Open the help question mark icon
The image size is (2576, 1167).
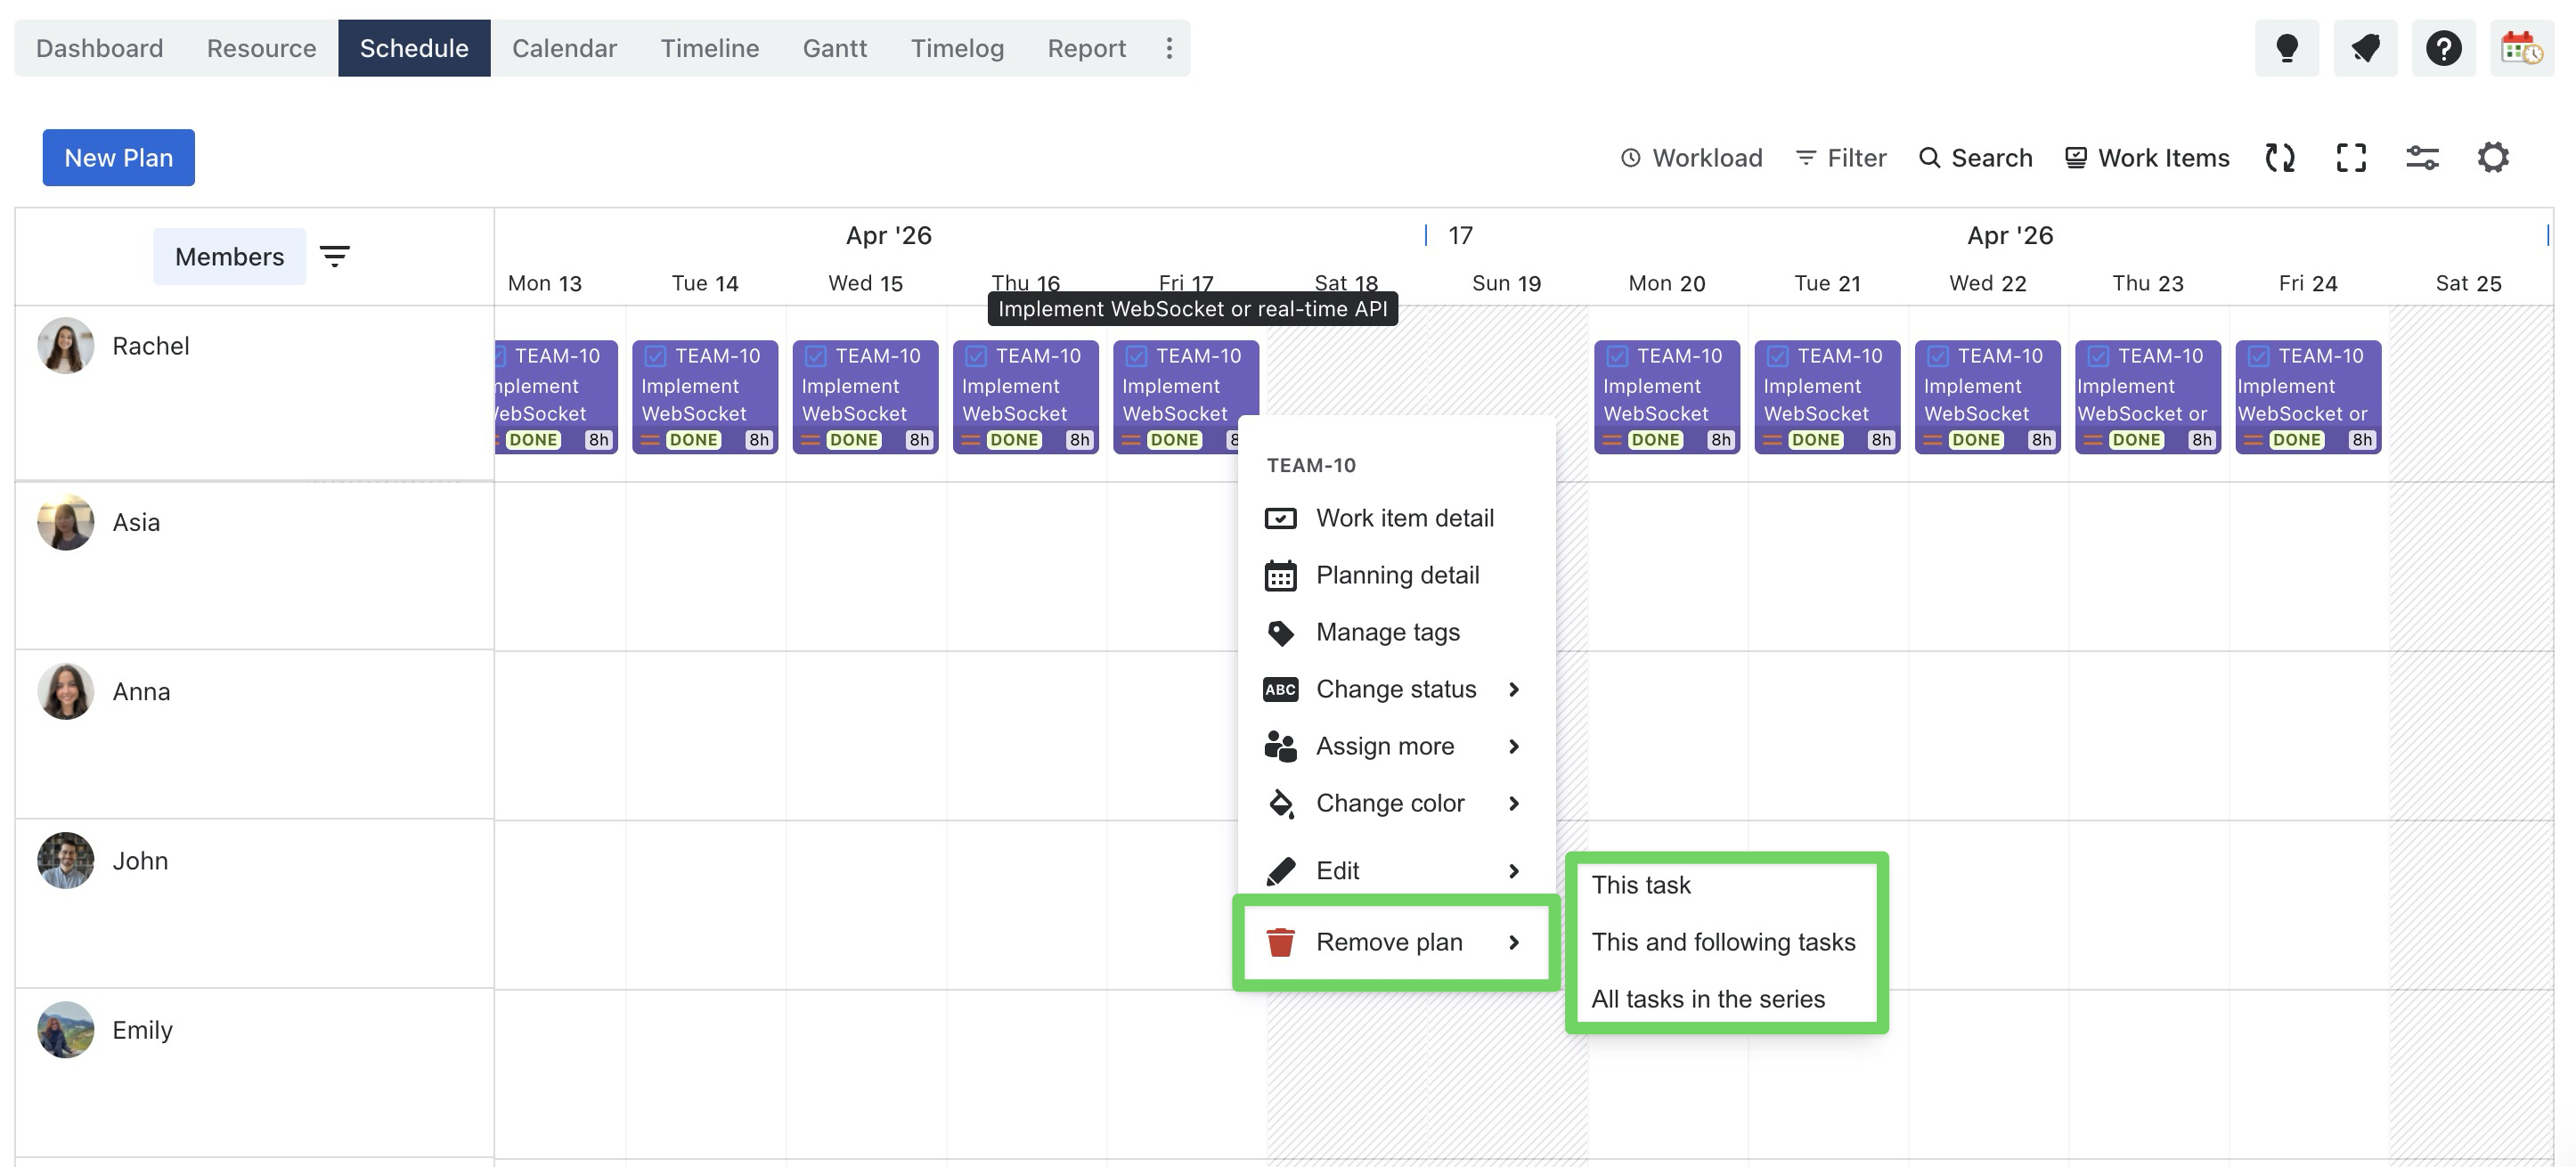[2443, 48]
